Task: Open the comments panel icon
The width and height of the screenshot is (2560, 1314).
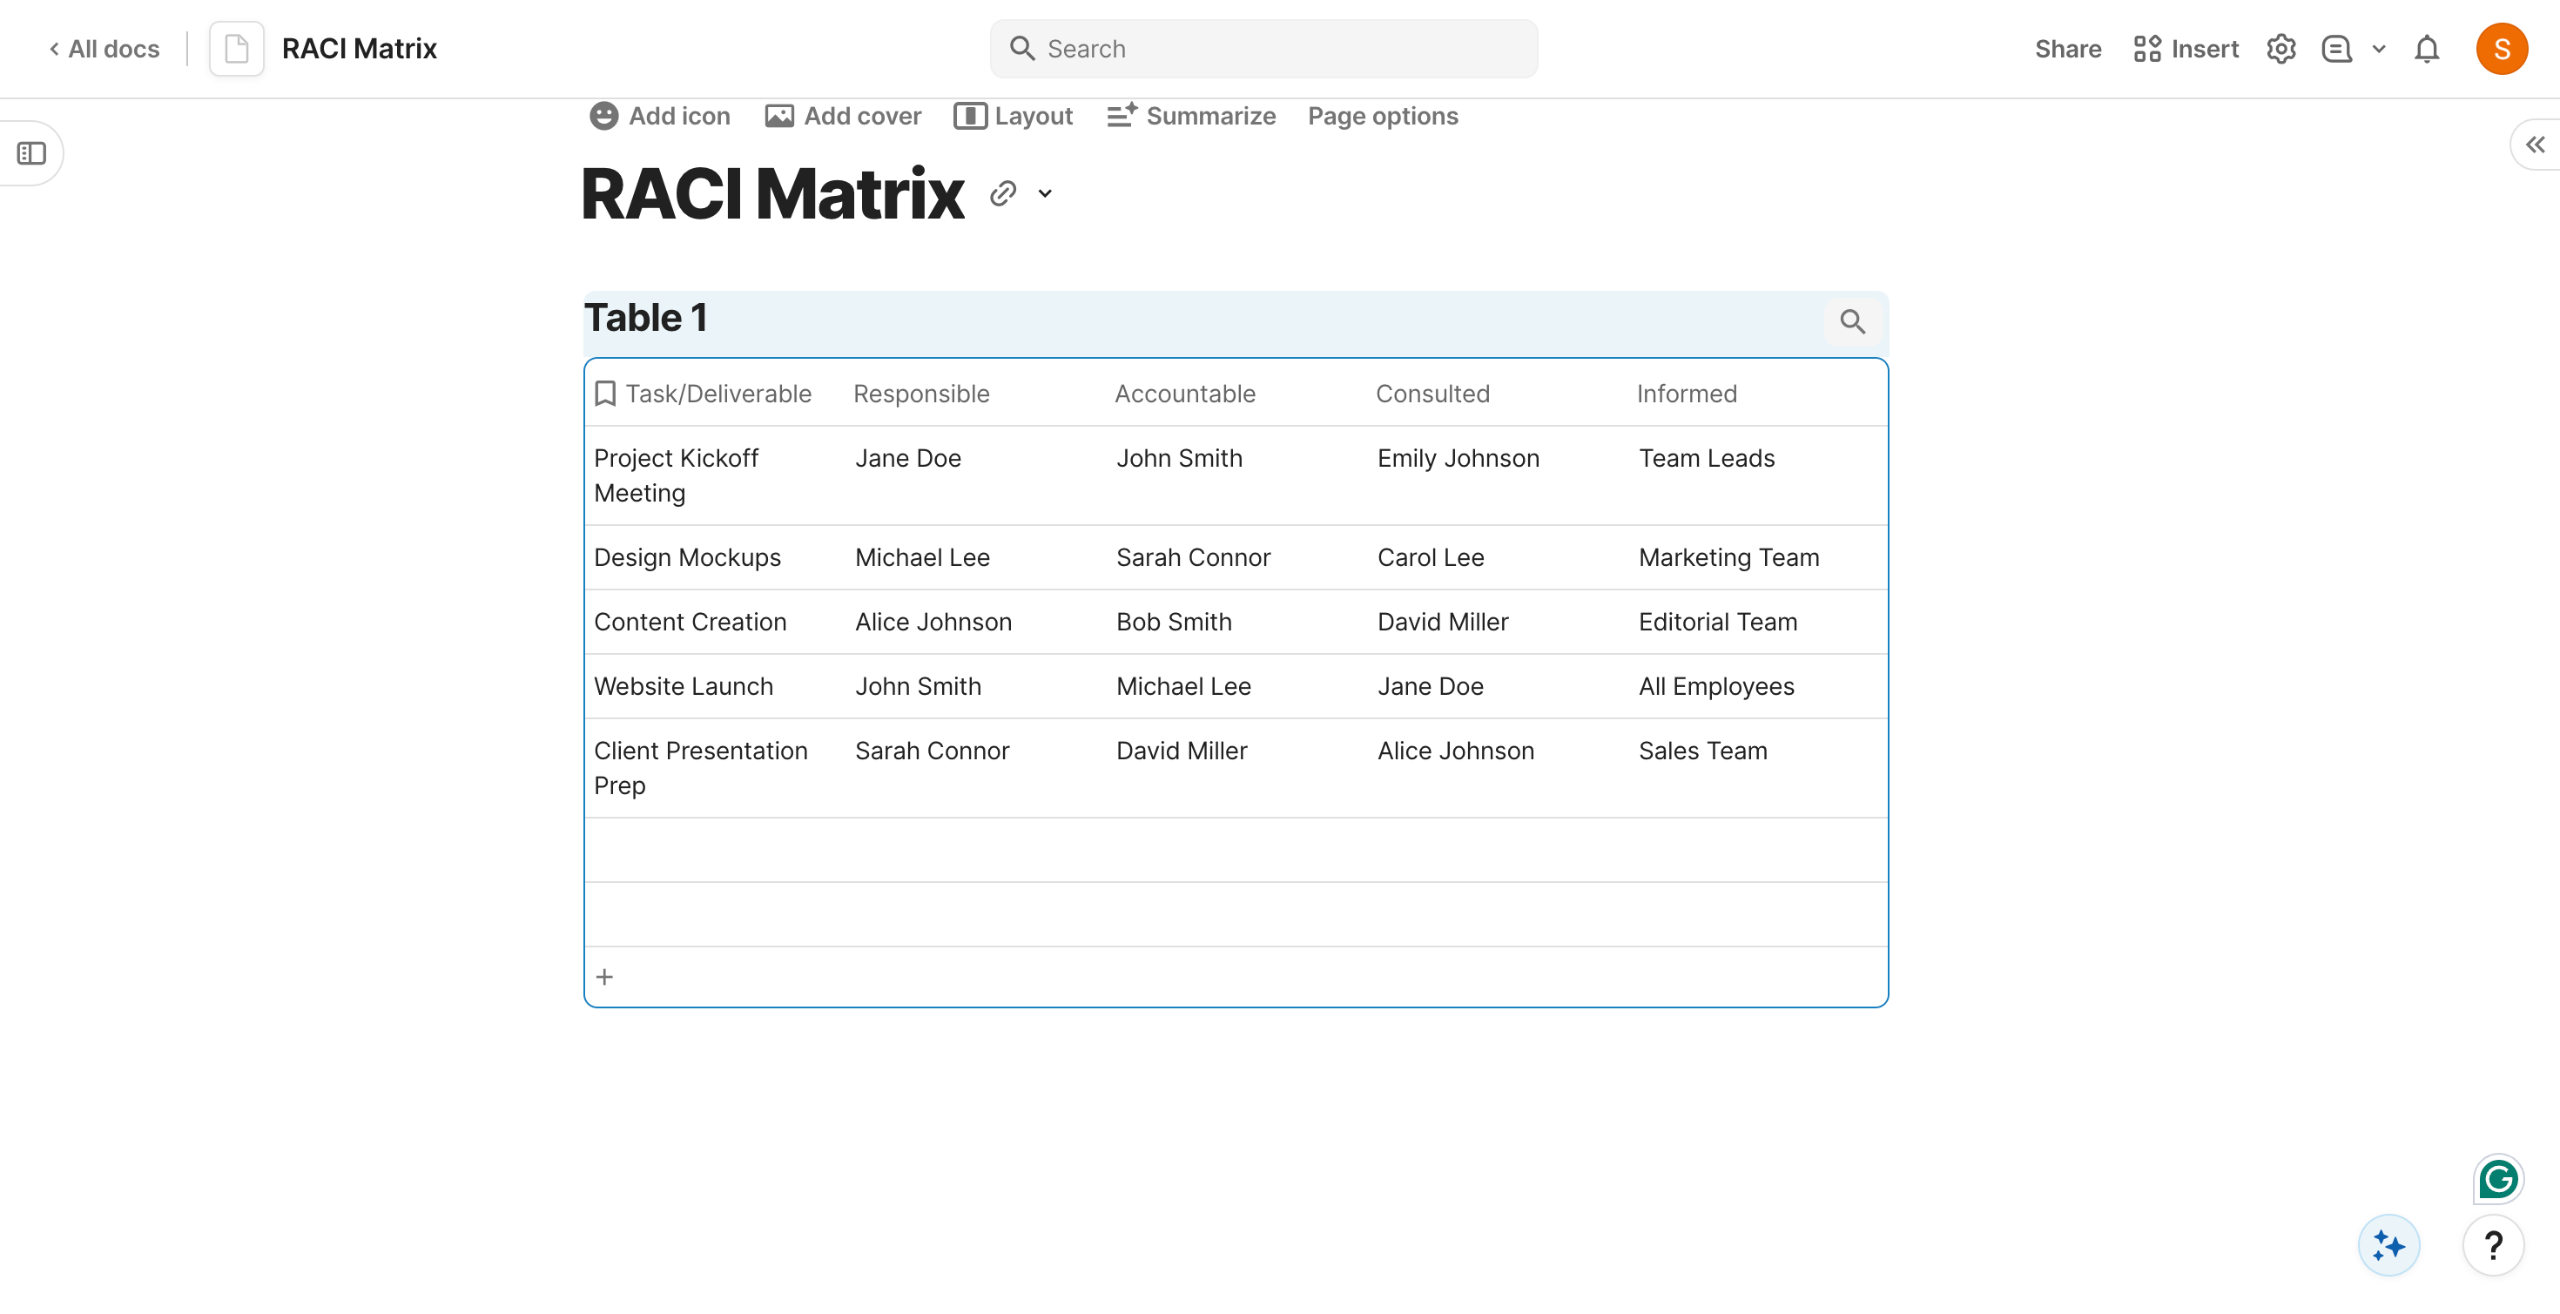Action: pos(2336,49)
